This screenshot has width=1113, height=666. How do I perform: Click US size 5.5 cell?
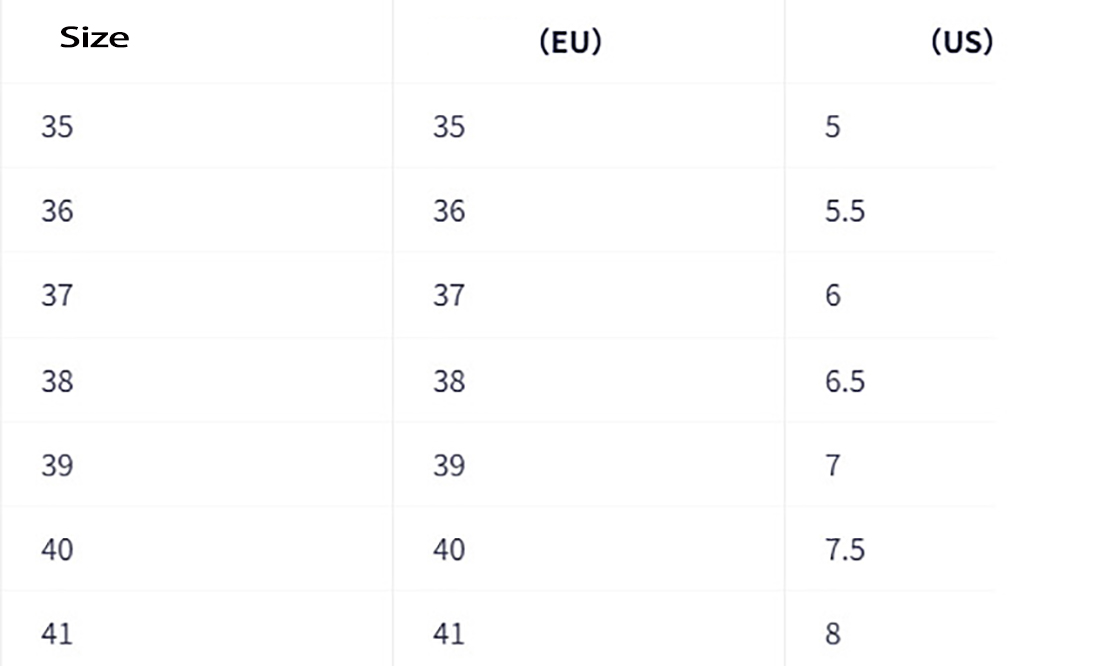point(845,211)
